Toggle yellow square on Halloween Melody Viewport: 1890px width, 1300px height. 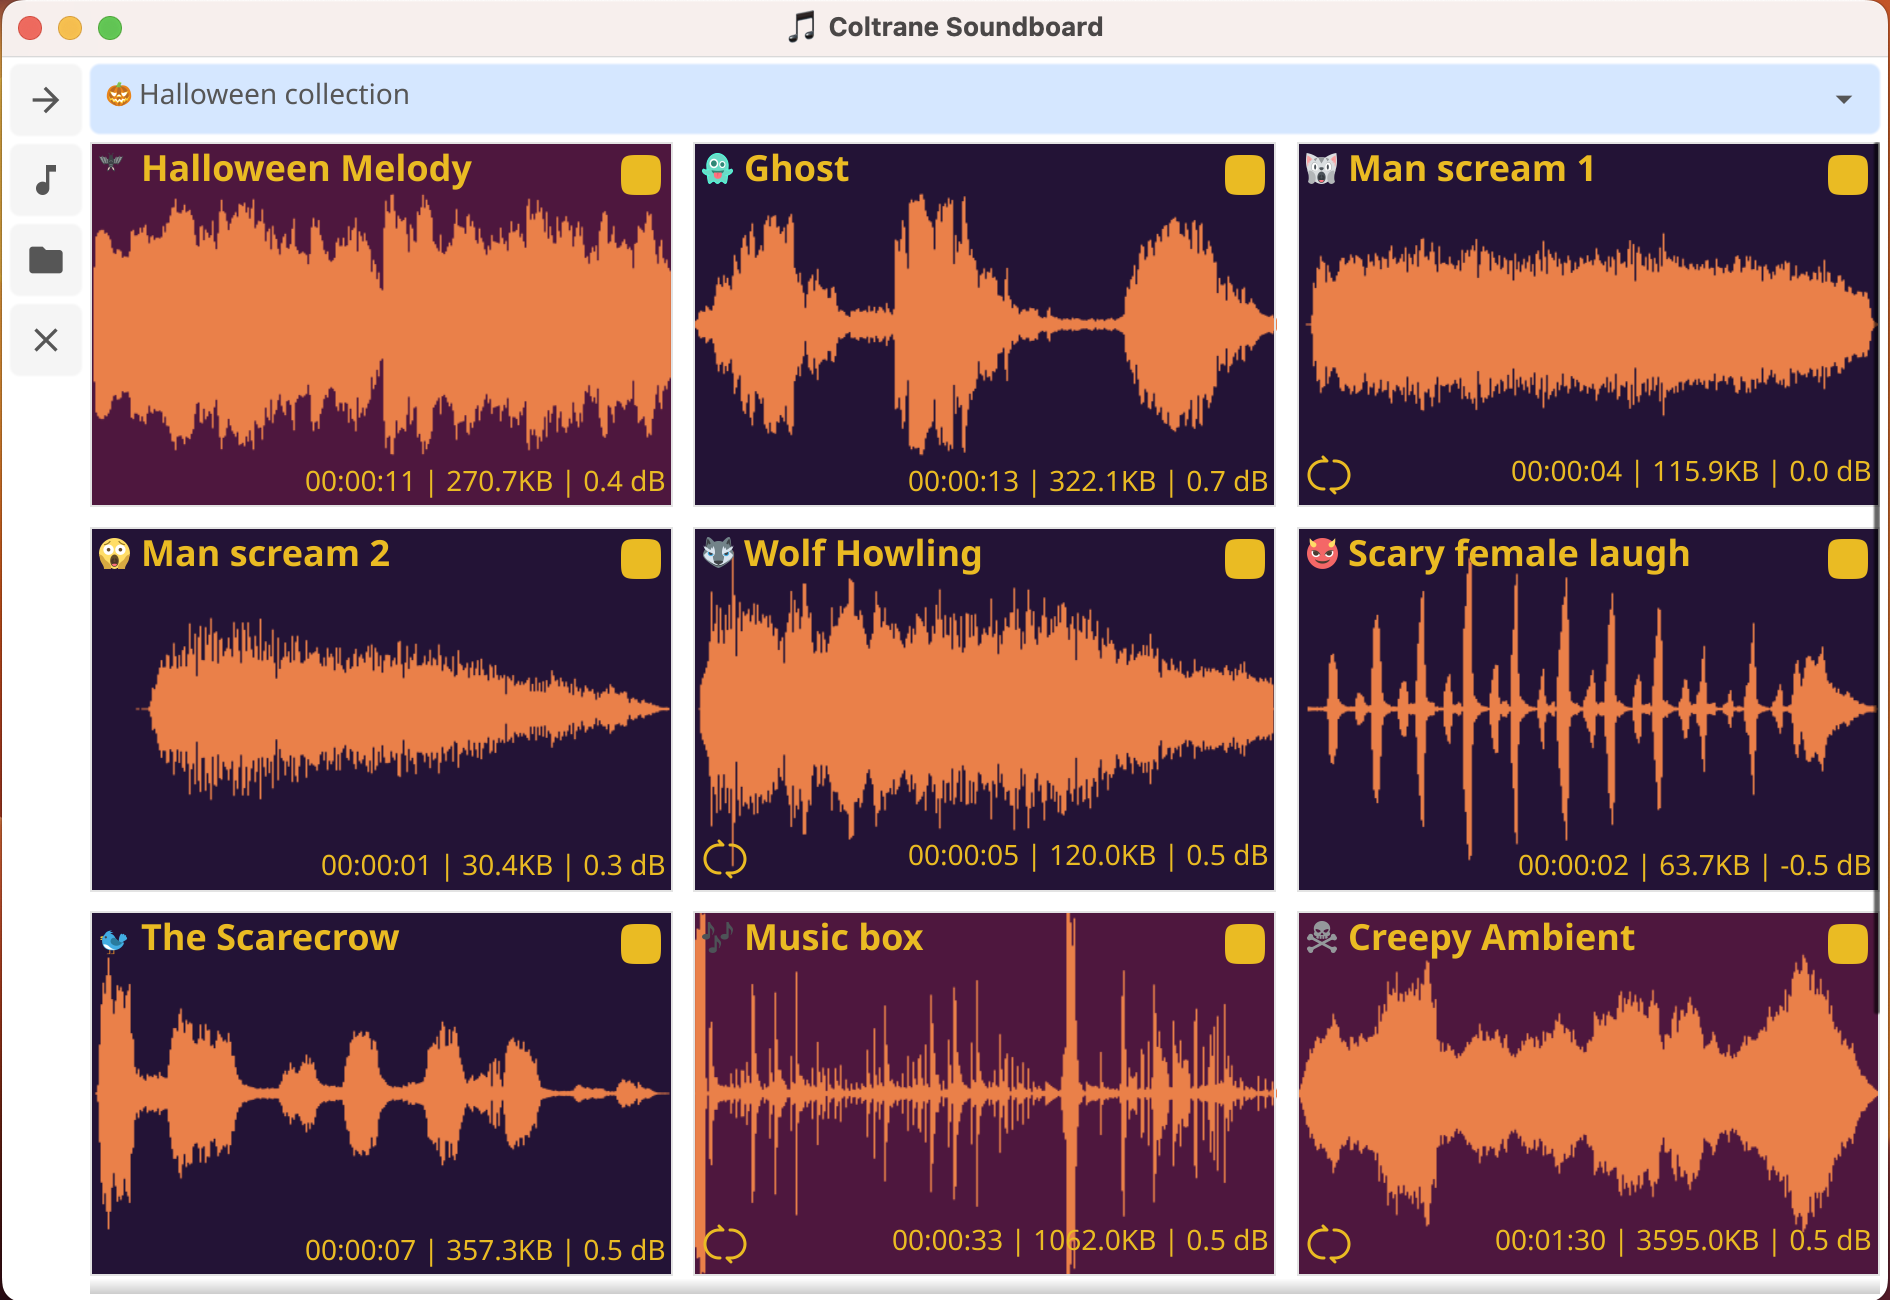click(x=640, y=175)
